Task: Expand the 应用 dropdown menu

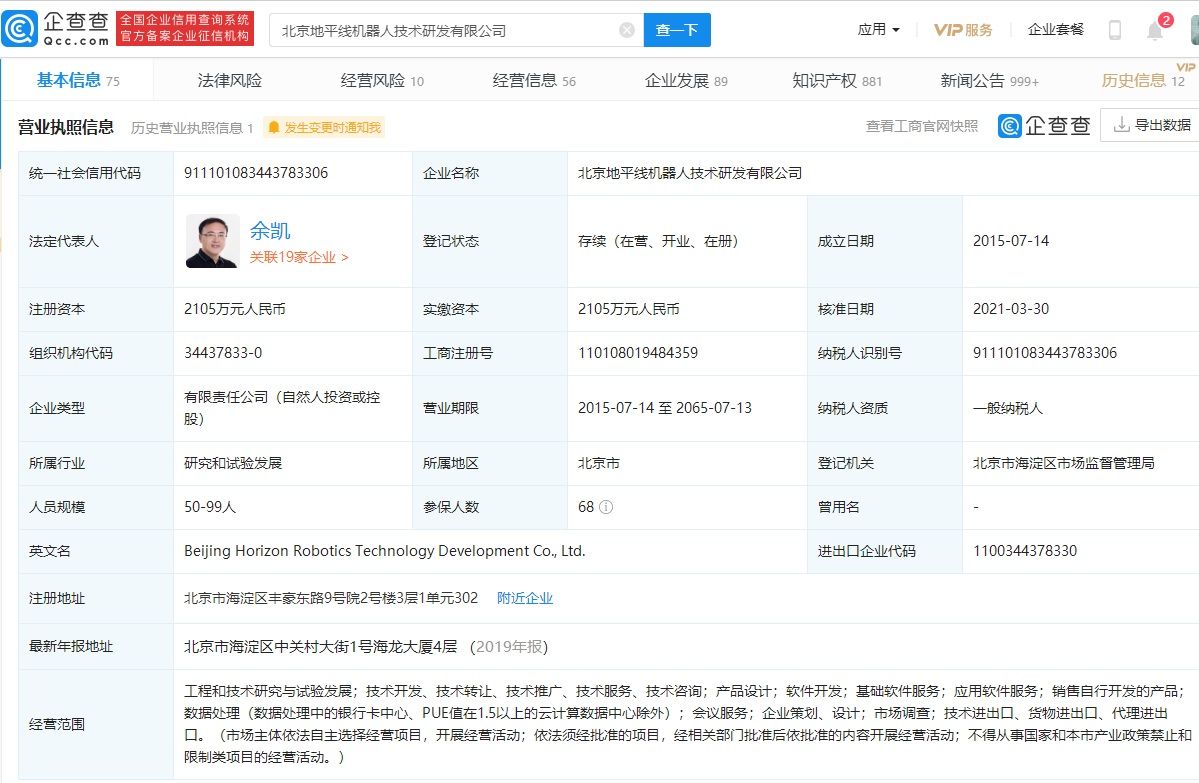Action: coord(879,30)
